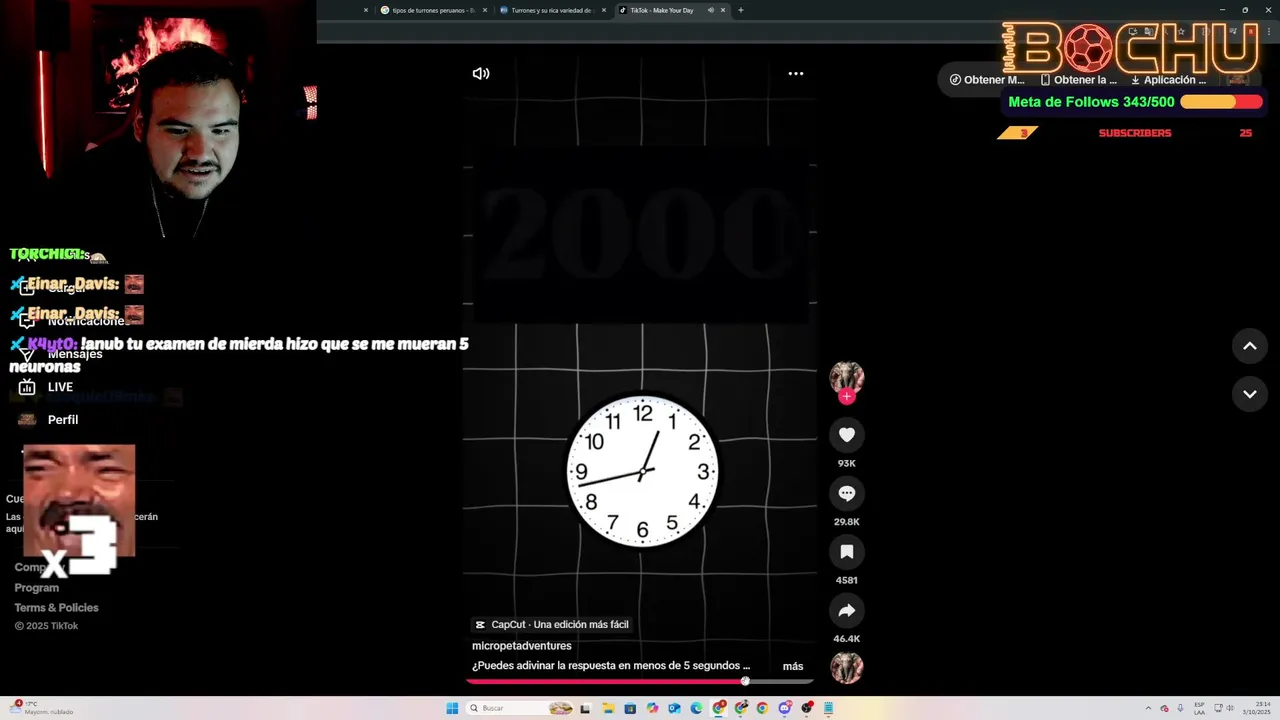Go to next video with down chevron
Image resolution: width=1280 pixels, height=720 pixels.
[1249, 394]
